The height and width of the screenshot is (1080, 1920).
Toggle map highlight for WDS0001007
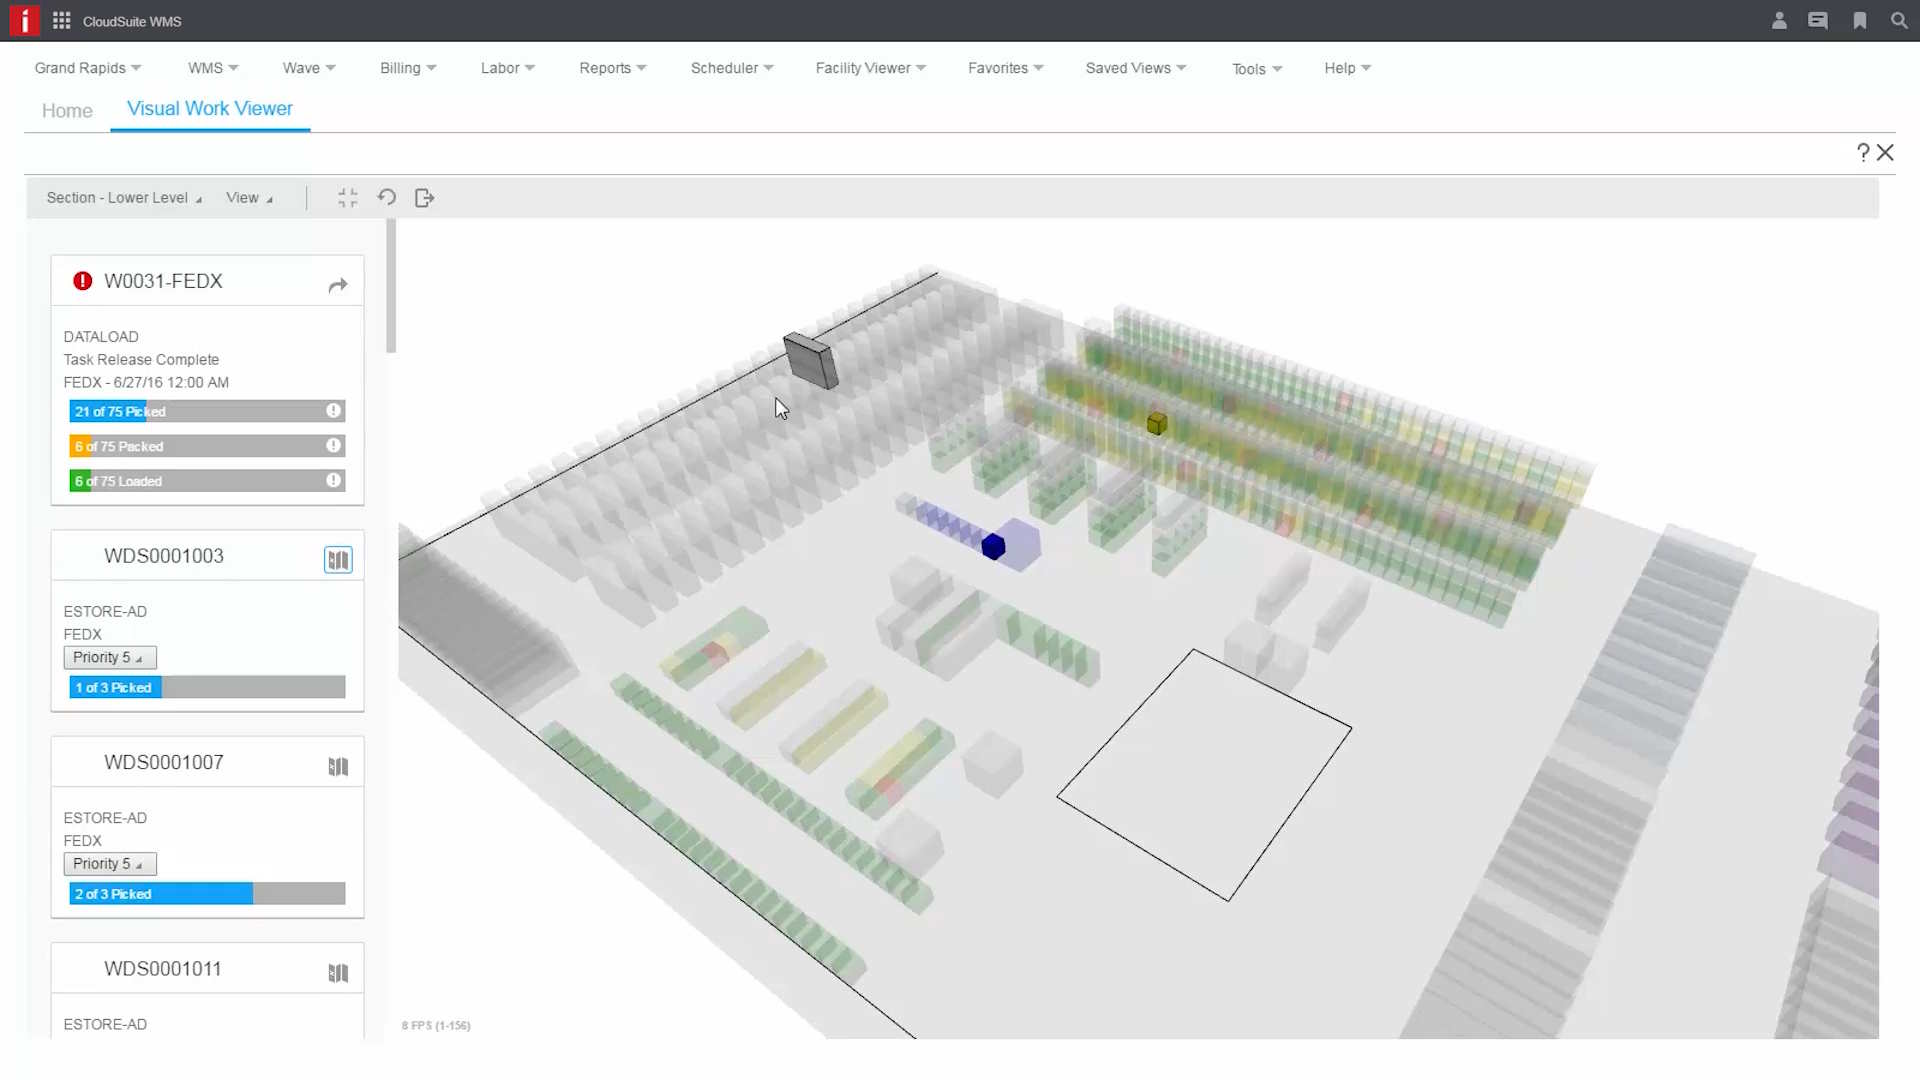coord(338,767)
